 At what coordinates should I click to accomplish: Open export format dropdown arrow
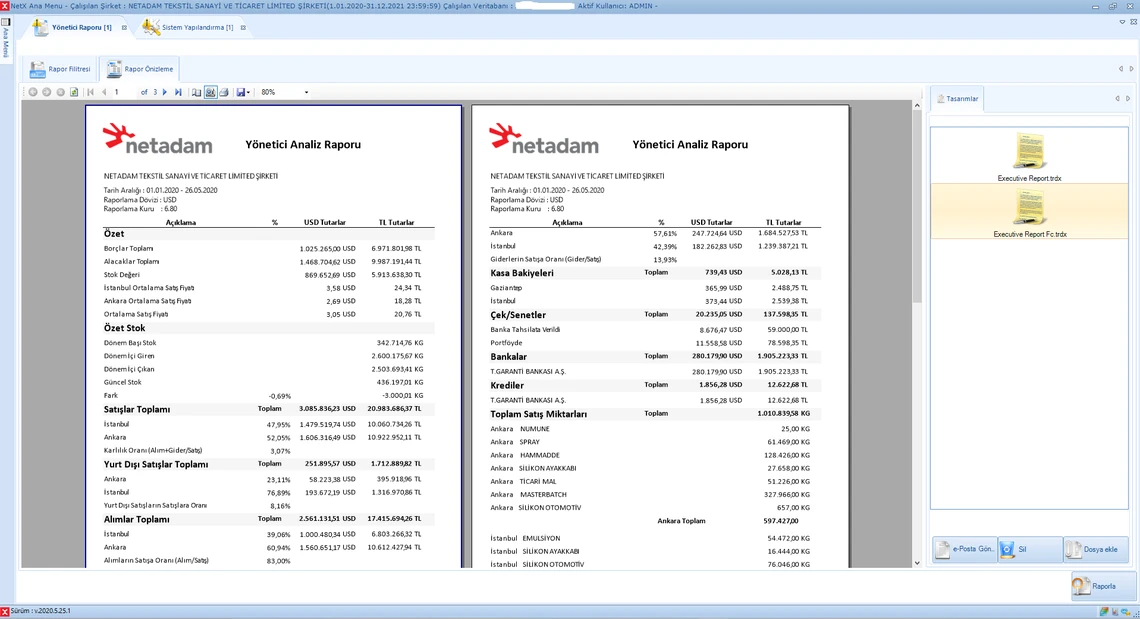click(x=248, y=92)
